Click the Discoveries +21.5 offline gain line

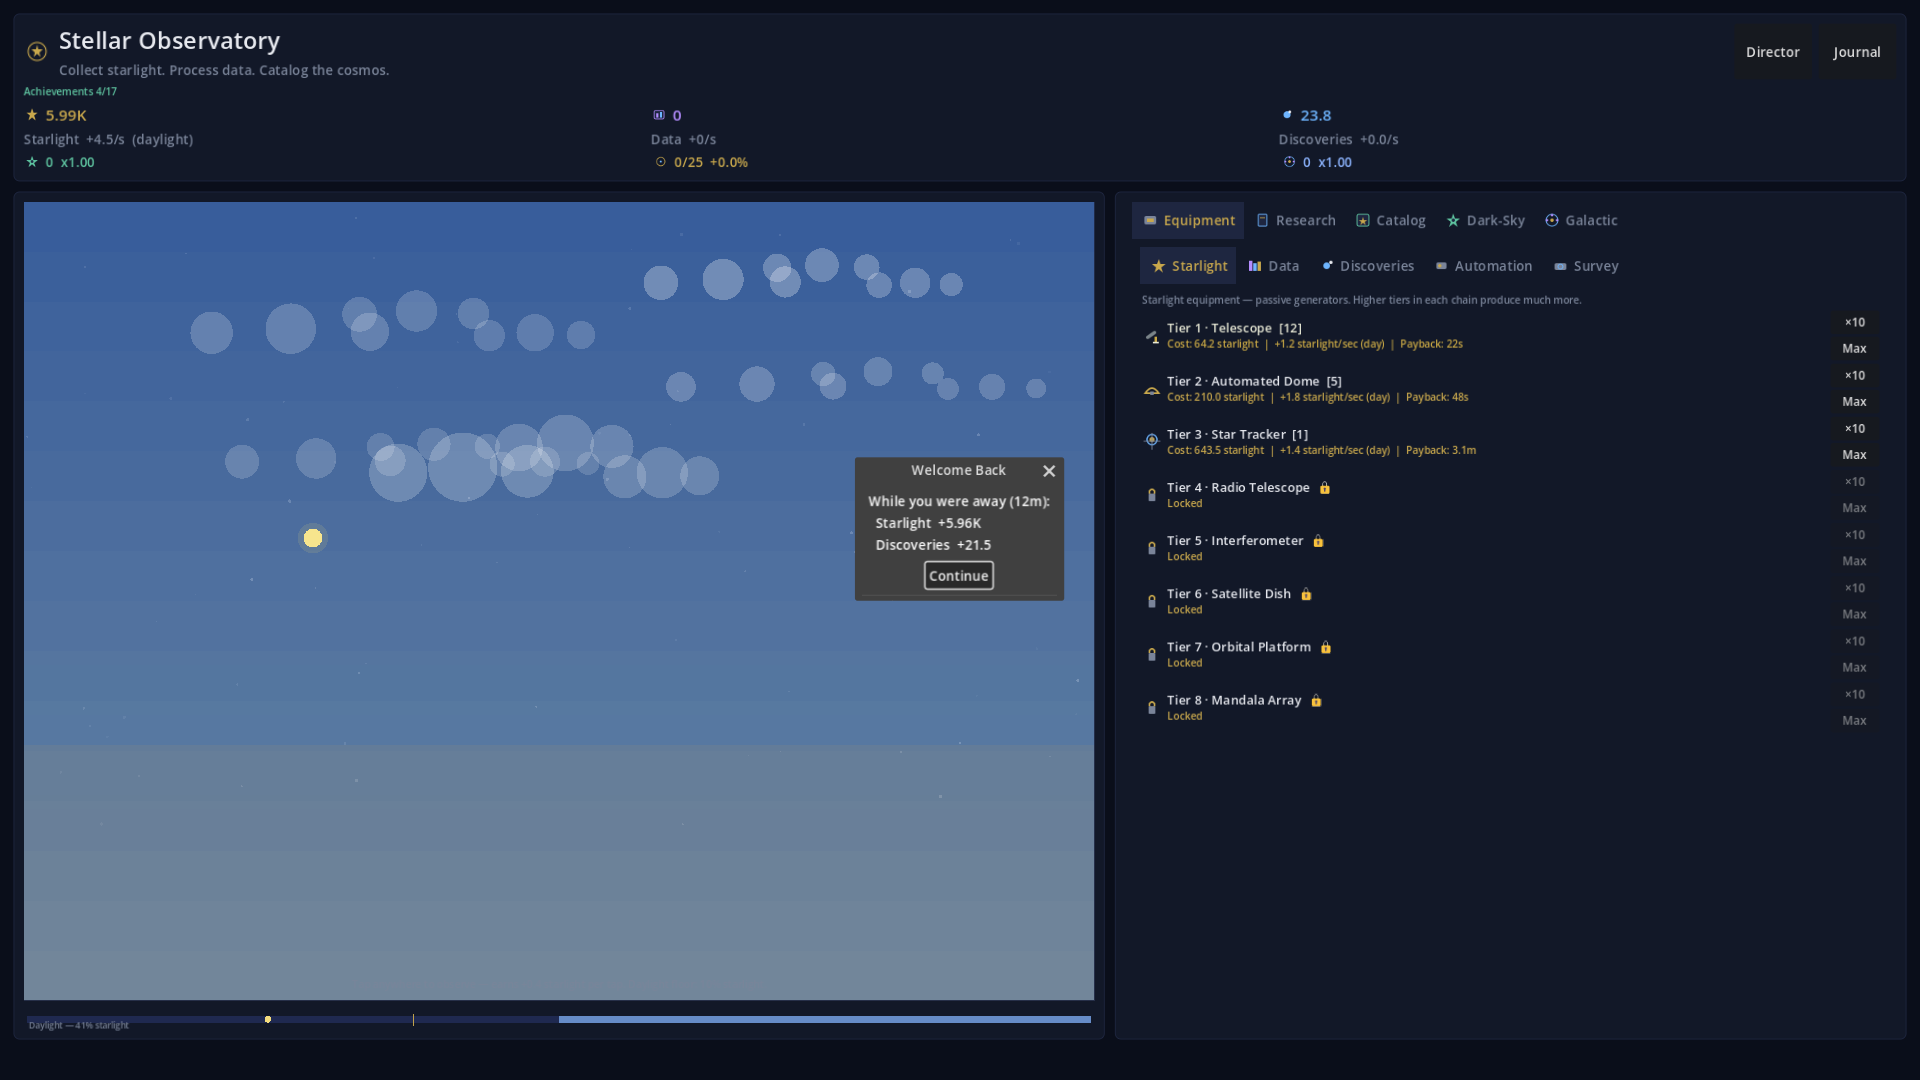point(933,545)
